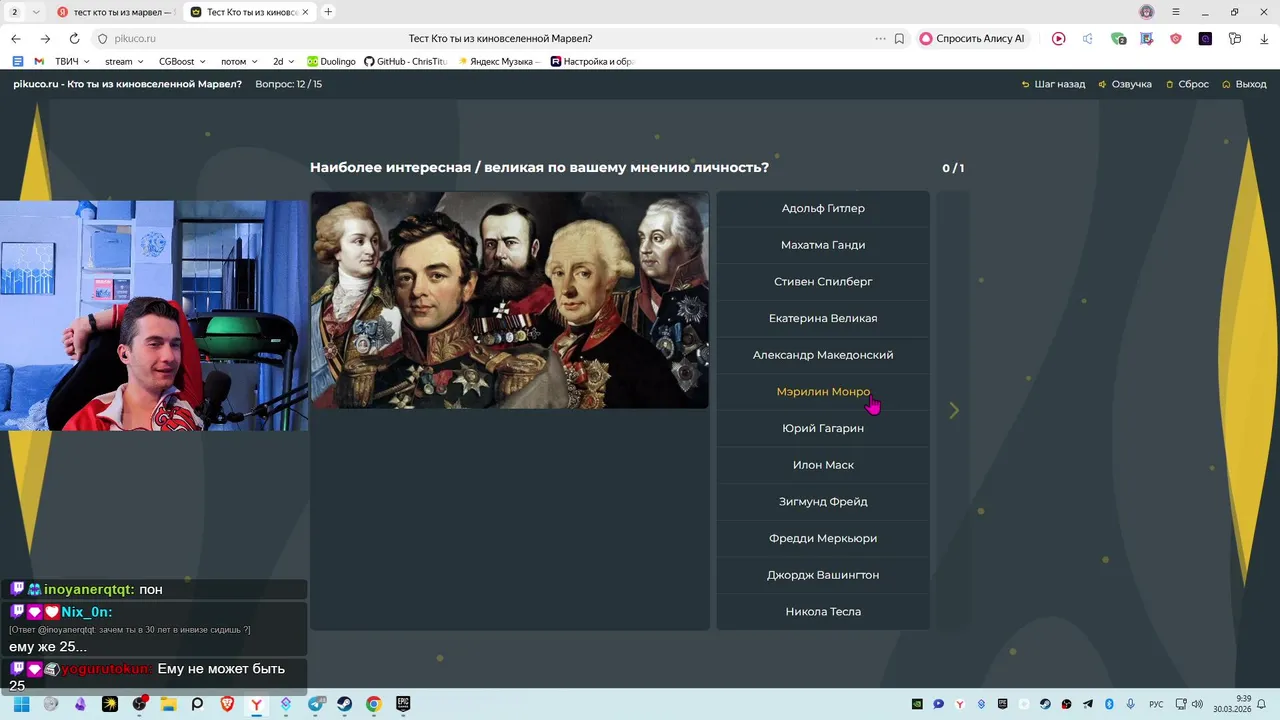Choose answer Юрий Гагарин
The width and height of the screenshot is (1280, 720).
[x=823, y=428]
